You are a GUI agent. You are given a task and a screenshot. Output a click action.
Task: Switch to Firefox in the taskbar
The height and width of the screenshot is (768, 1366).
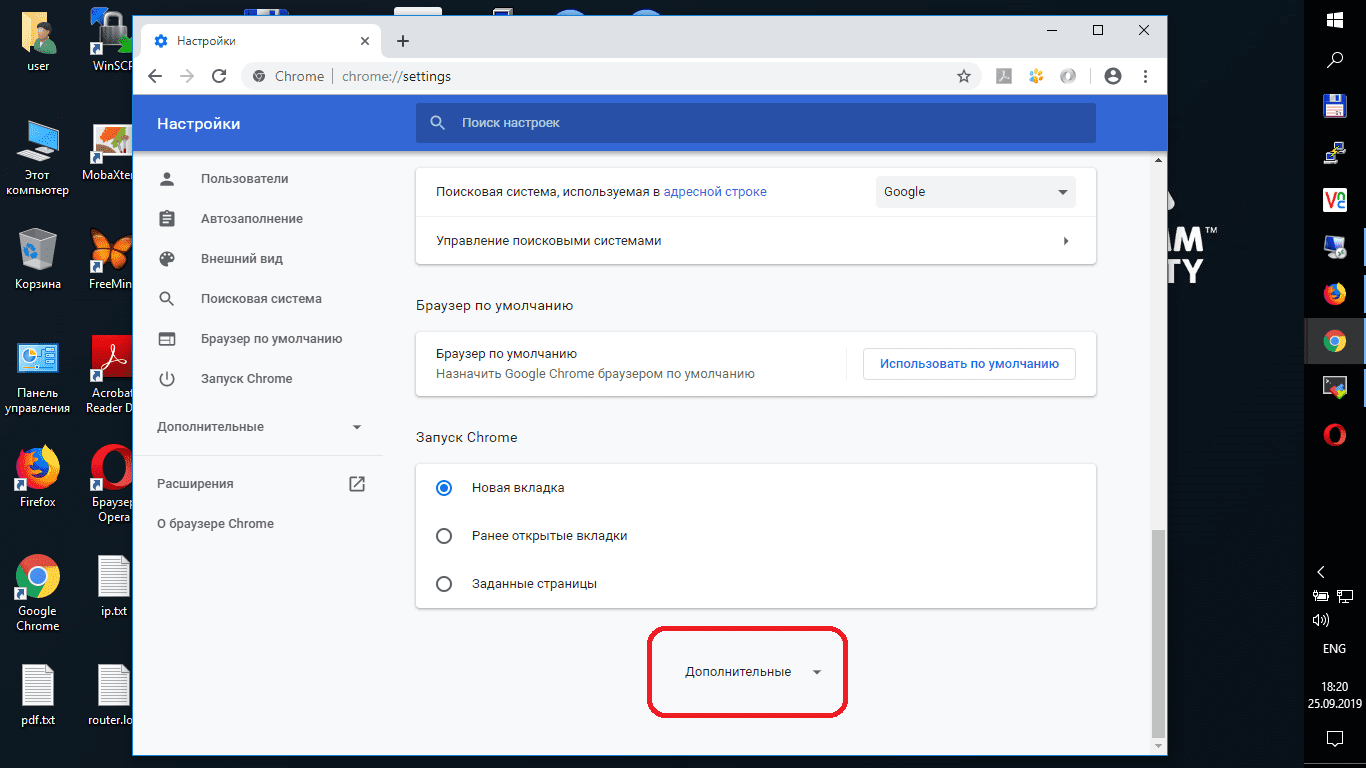1335,294
